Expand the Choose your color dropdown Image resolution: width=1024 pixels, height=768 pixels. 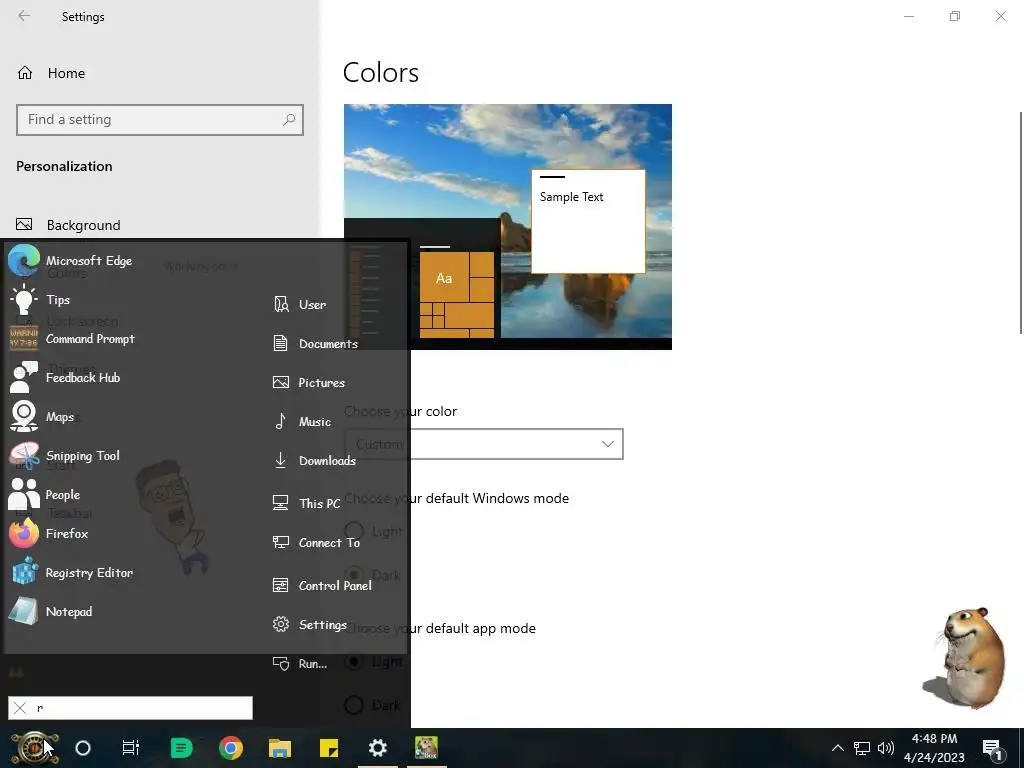point(483,444)
